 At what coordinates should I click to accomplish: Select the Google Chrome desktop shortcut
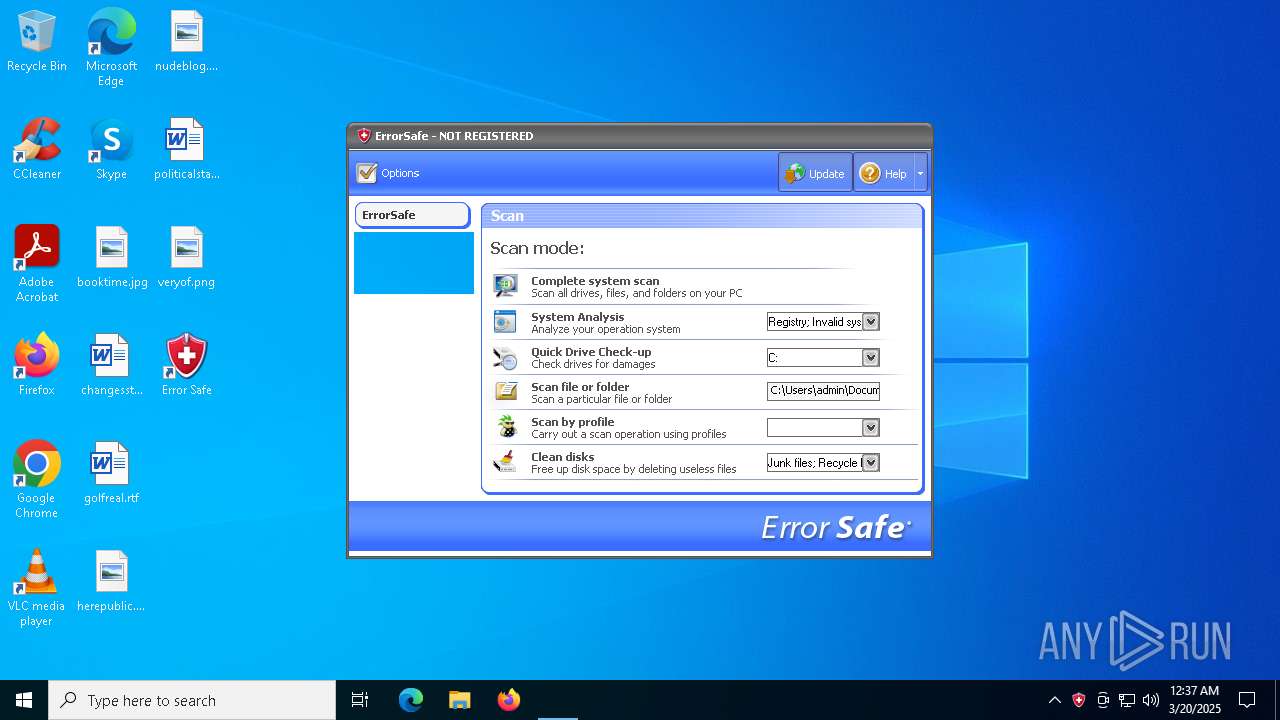click(37, 479)
